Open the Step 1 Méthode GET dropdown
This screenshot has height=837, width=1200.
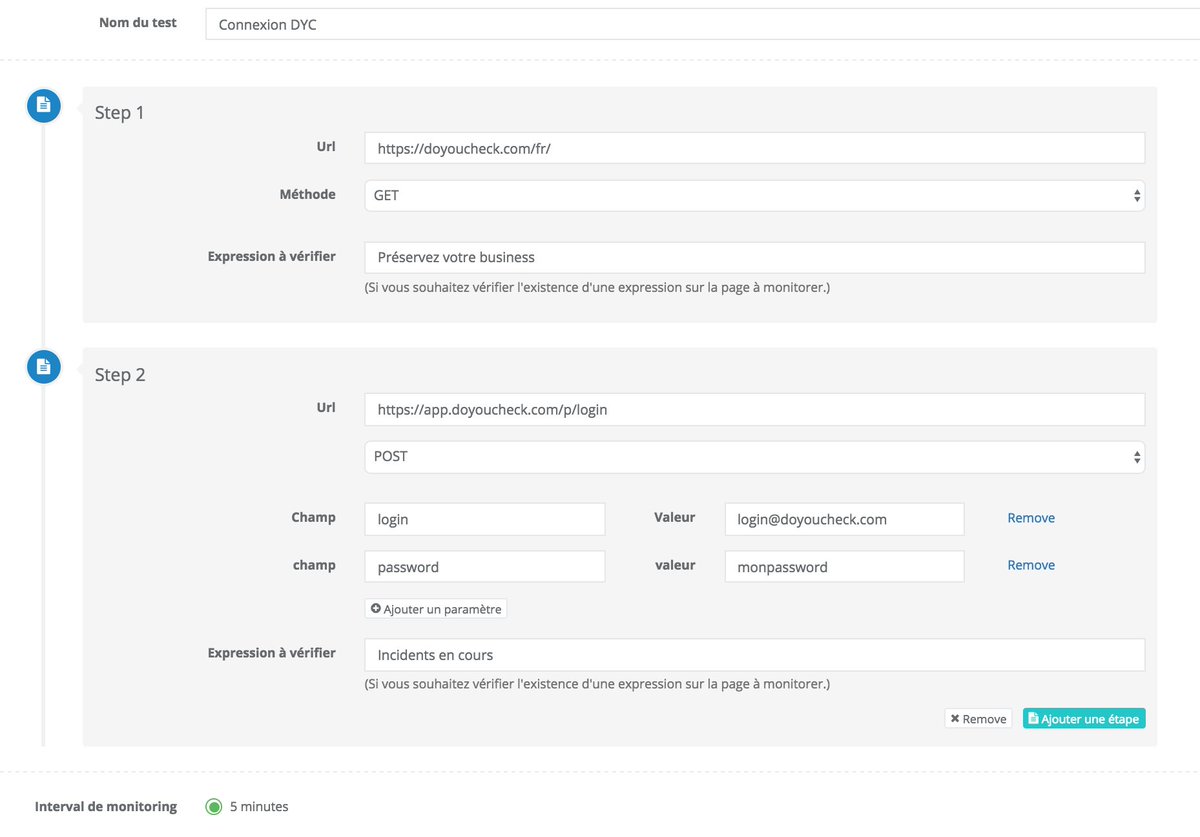pos(755,196)
